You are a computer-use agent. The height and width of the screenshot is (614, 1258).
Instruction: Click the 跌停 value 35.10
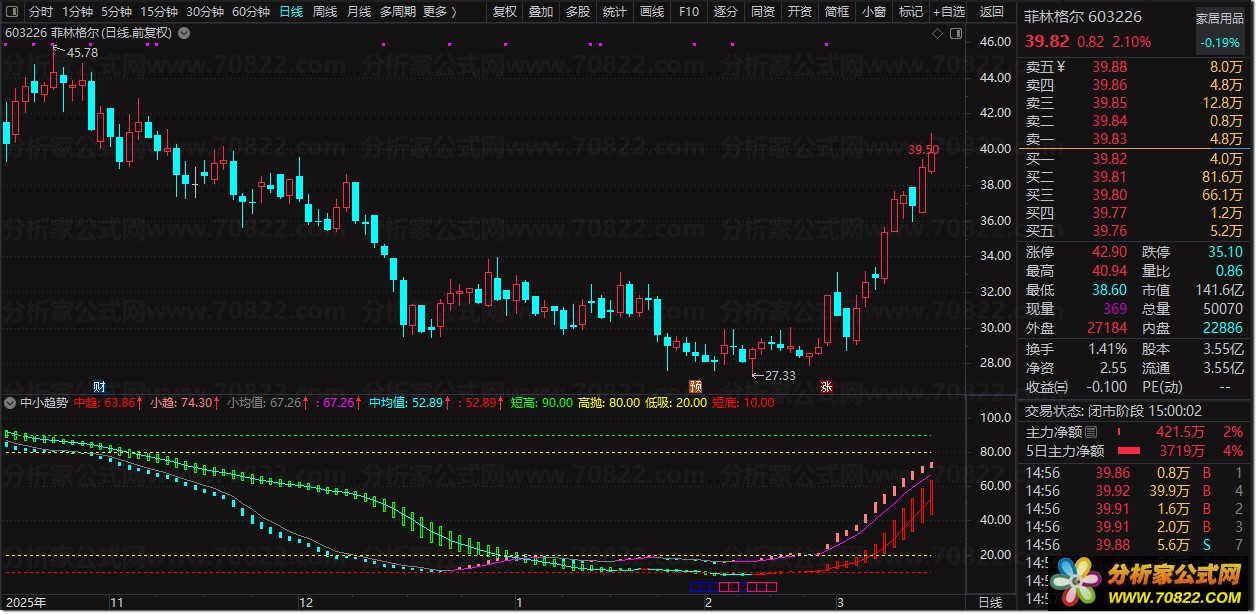(x=1225, y=252)
